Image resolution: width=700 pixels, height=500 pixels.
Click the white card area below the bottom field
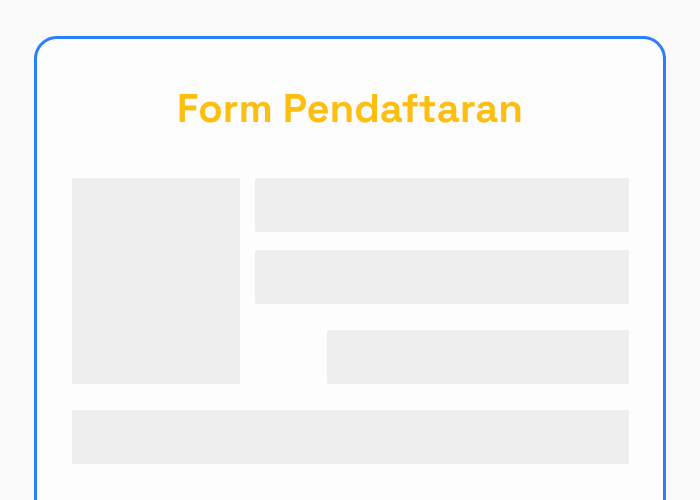[350, 482]
